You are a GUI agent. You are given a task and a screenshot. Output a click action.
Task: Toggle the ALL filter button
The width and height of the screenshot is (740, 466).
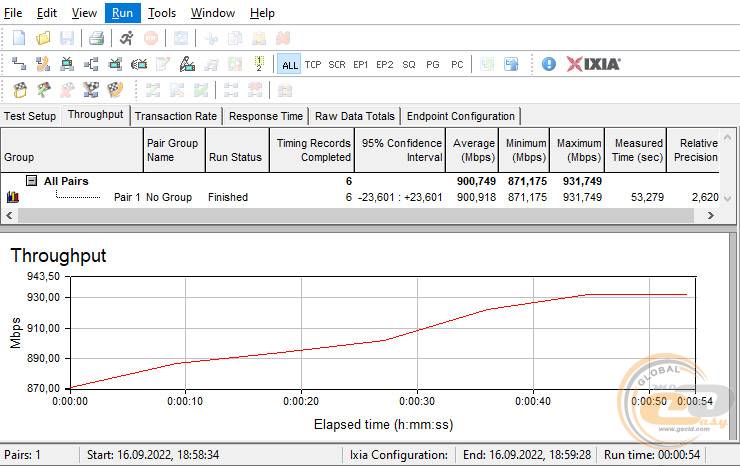(289, 65)
